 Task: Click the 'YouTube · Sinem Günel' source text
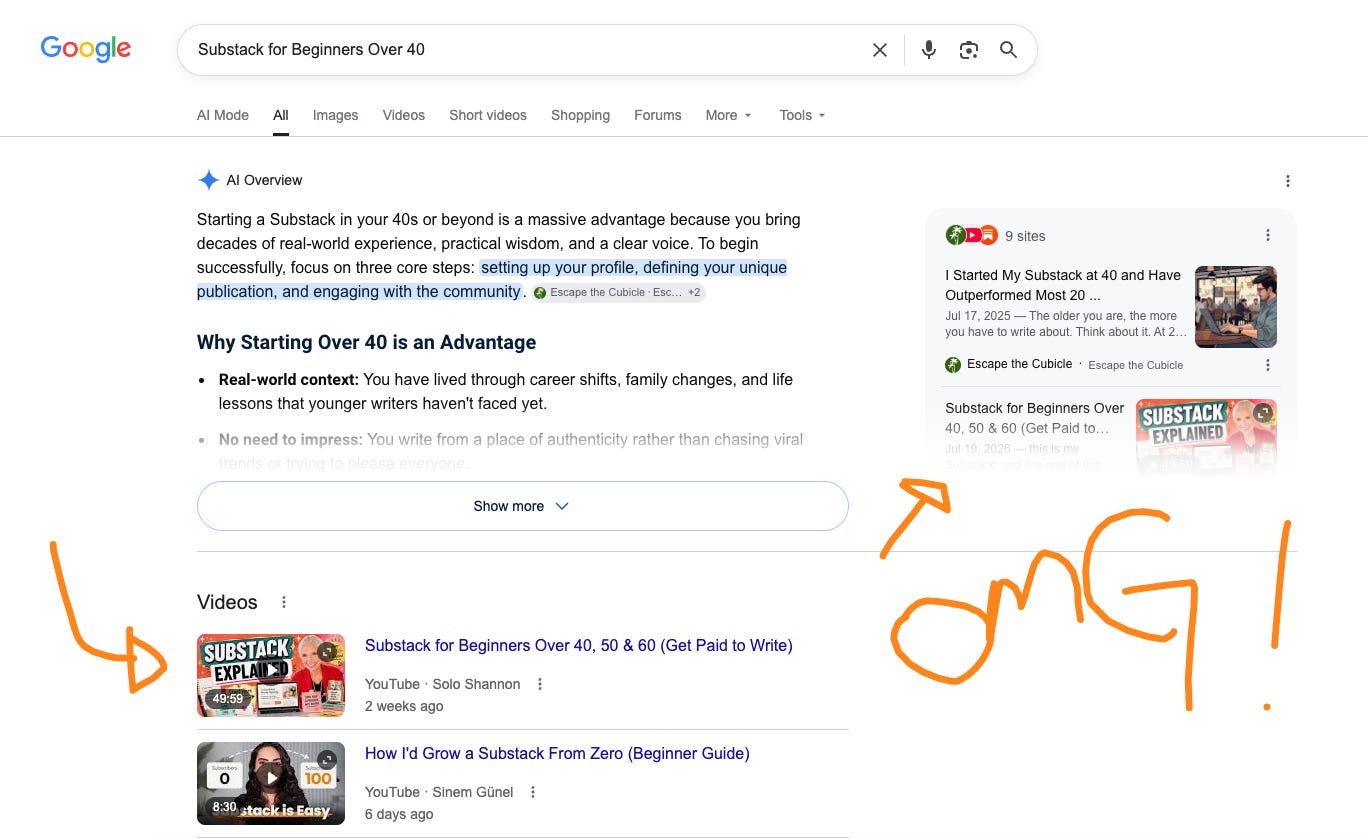(x=439, y=792)
